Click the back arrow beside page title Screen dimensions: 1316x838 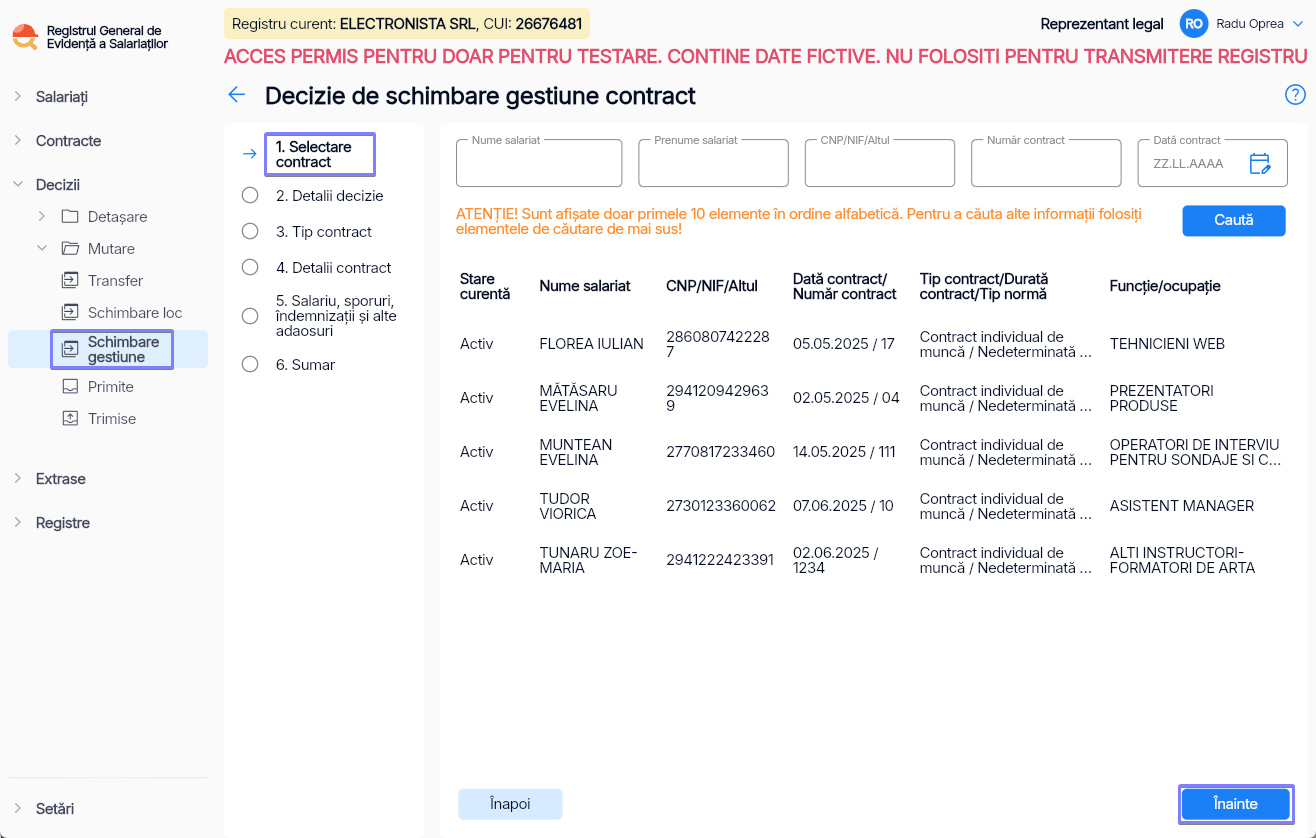point(236,95)
